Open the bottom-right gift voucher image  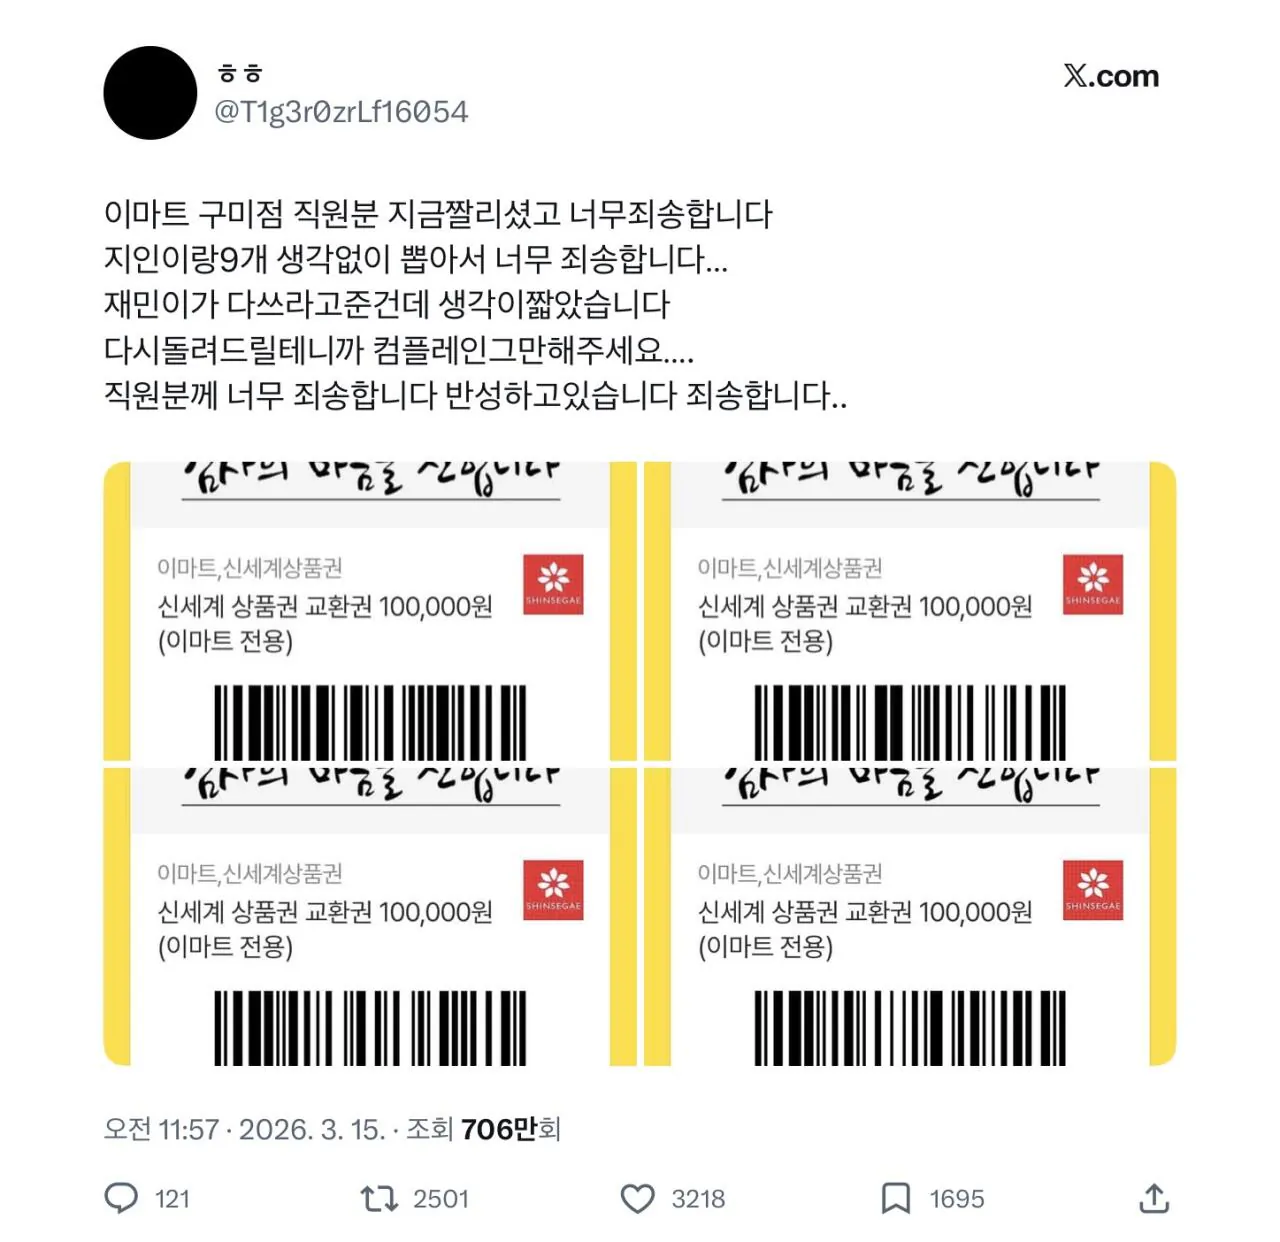910,917
